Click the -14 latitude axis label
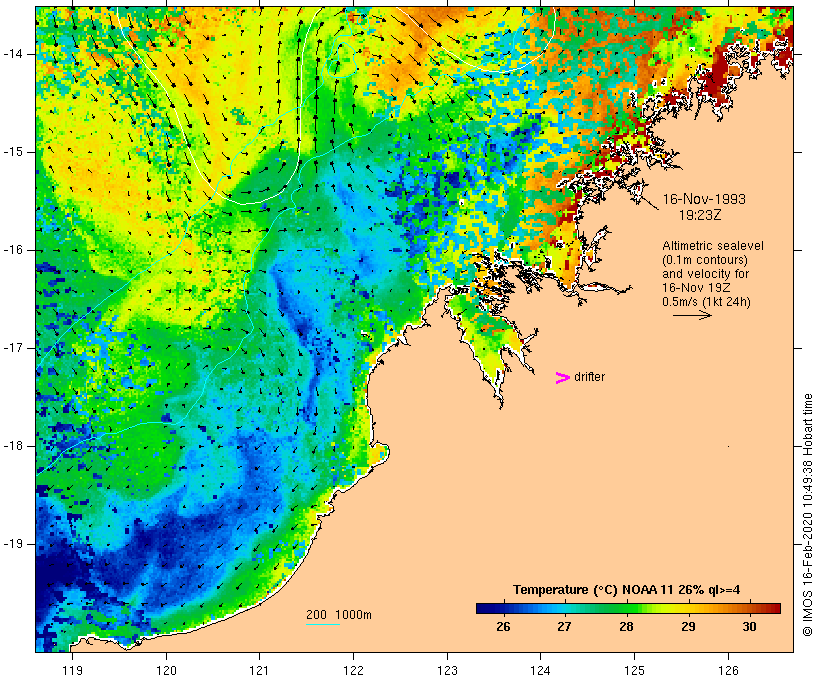820x680 pixels. coord(13,54)
